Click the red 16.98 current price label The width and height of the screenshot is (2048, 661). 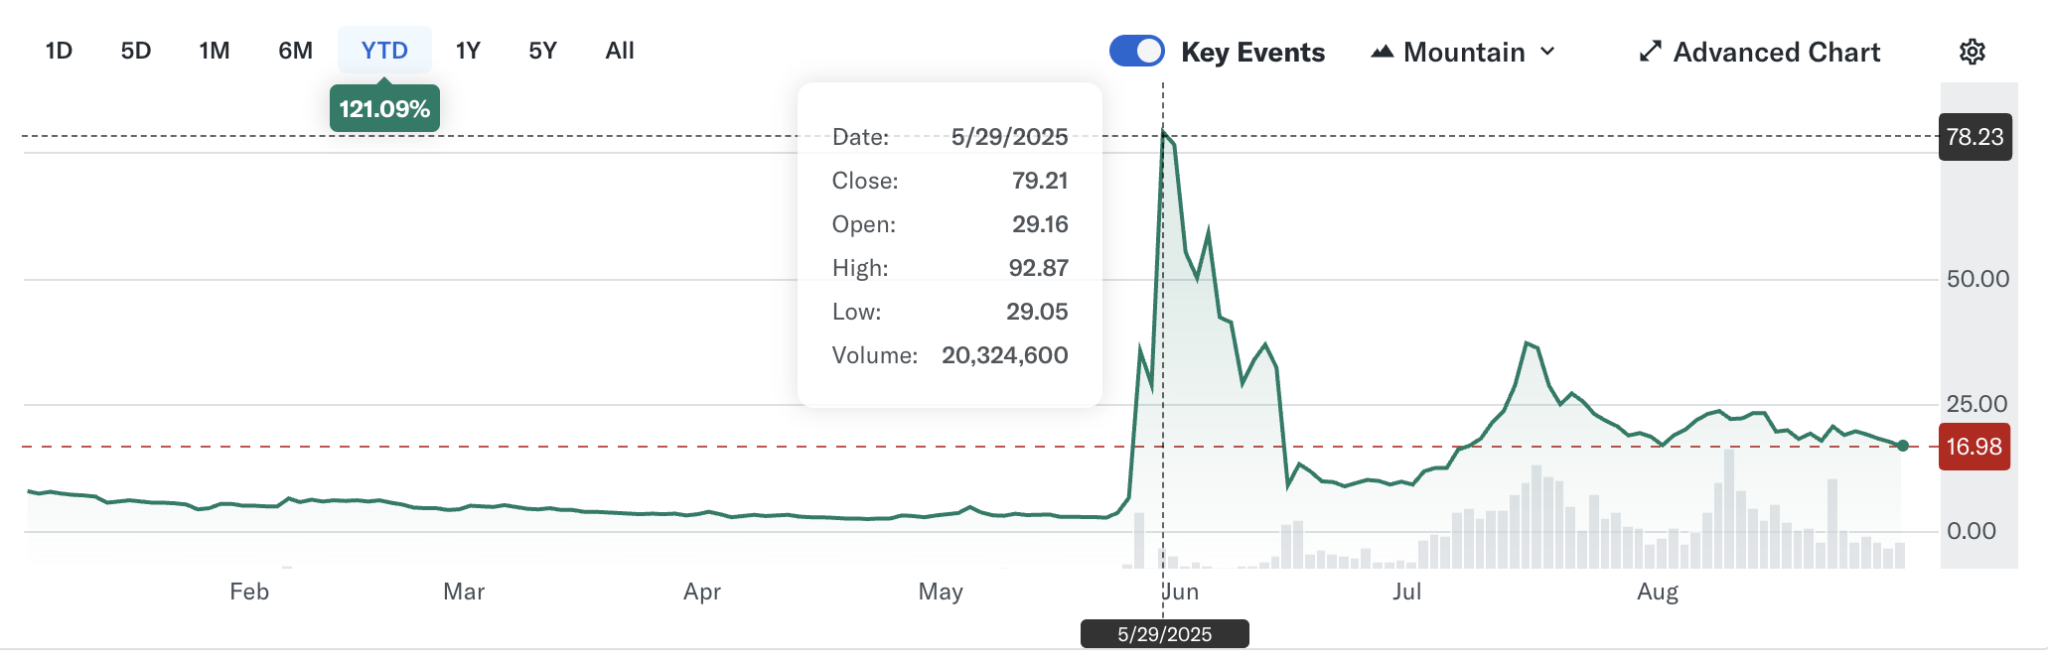(x=1975, y=447)
